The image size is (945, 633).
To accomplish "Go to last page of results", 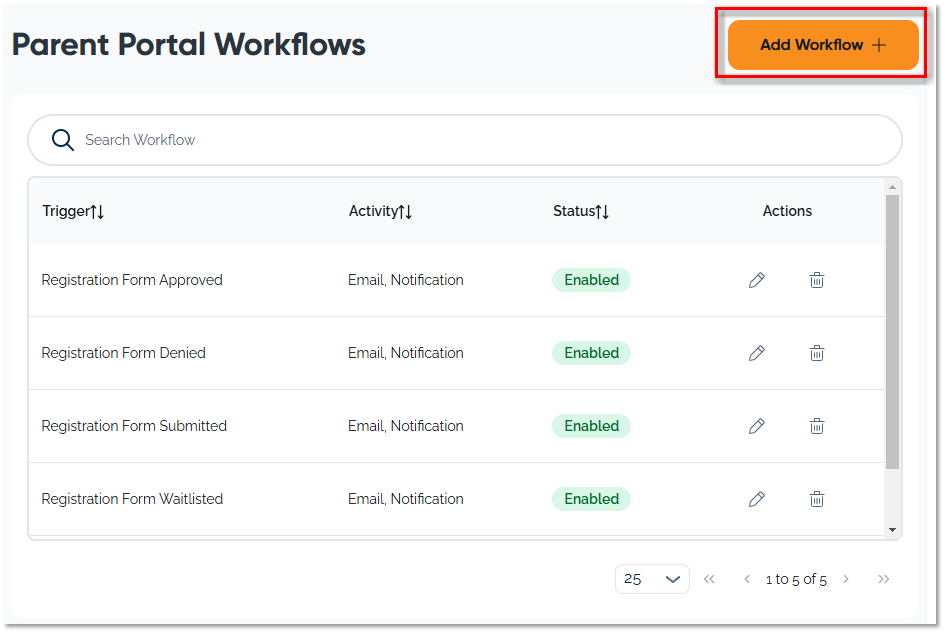I will (x=884, y=579).
